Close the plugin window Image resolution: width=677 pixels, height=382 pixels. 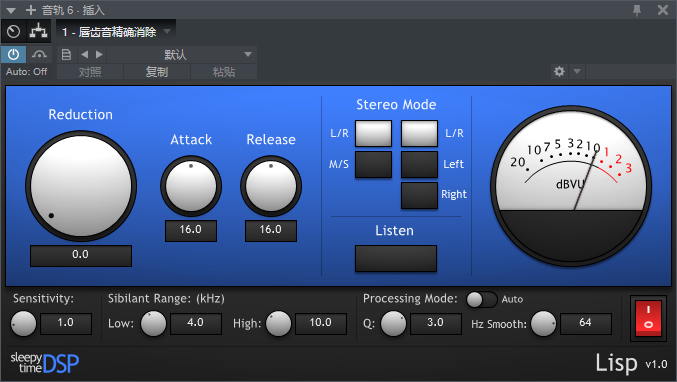[663, 10]
